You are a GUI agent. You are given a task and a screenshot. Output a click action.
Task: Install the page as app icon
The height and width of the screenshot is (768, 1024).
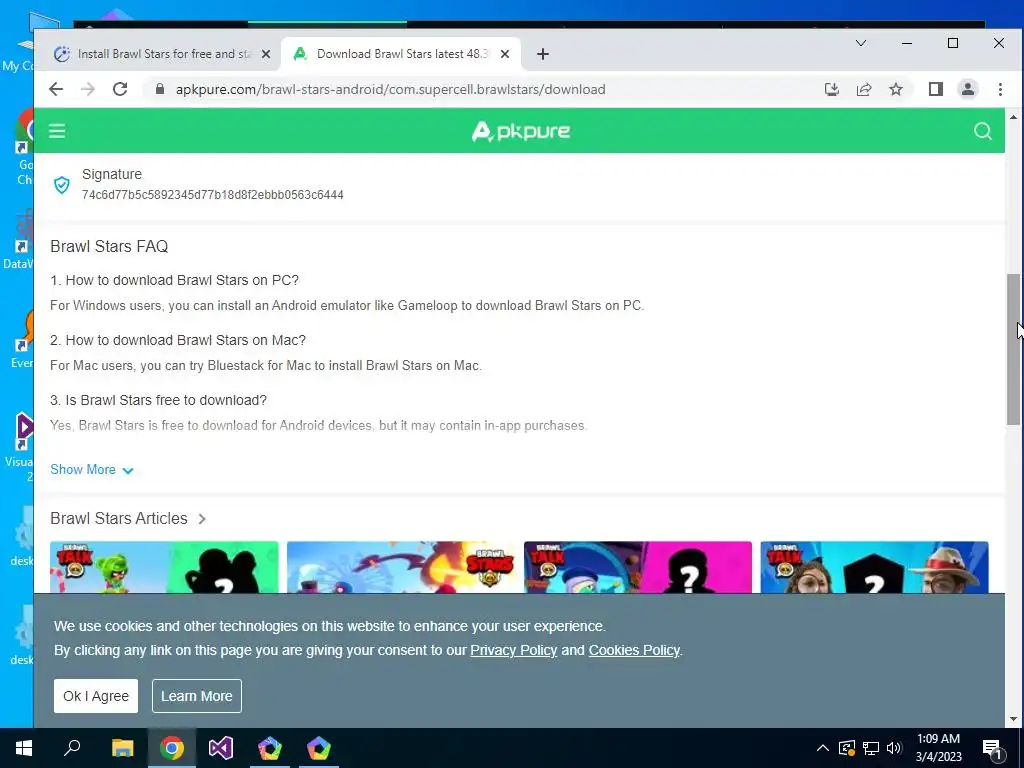pyautogui.click(x=831, y=89)
